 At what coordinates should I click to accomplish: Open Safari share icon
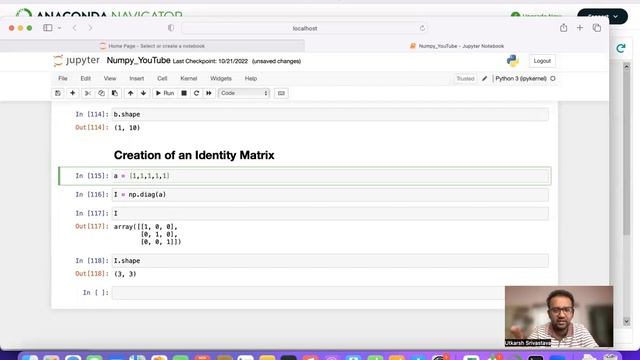(564, 28)
